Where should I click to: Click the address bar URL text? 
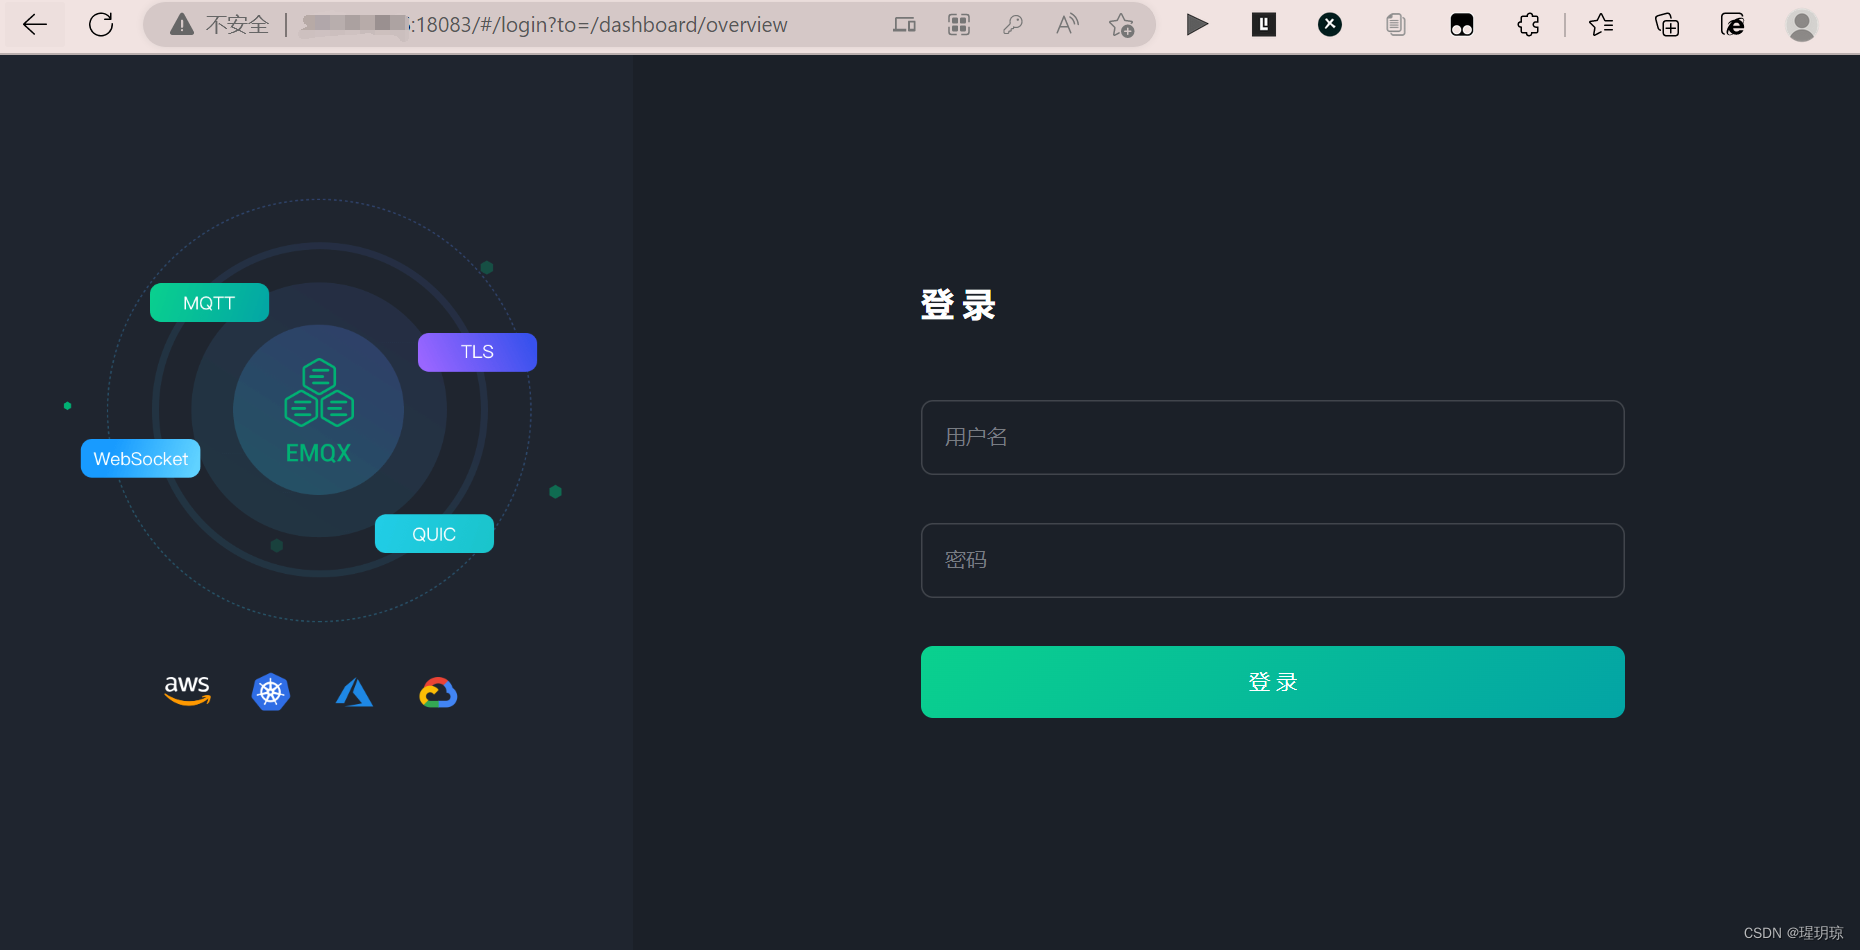[545, 25]
